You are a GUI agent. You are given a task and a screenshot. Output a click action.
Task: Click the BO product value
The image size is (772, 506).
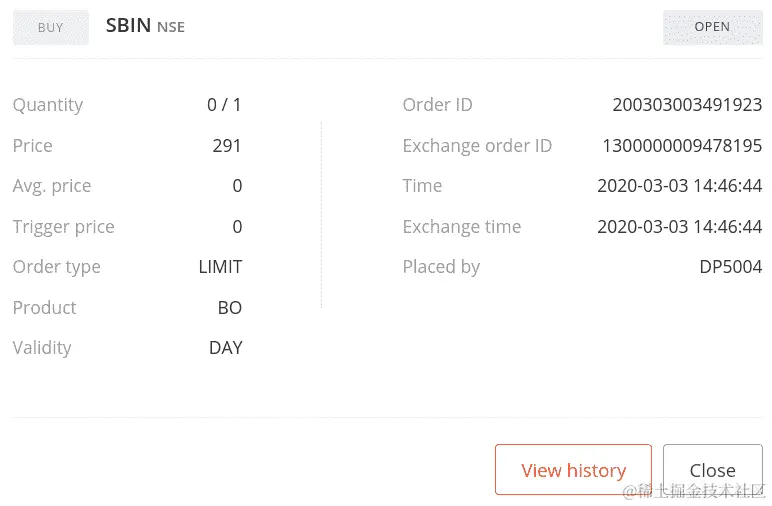[229, 308]
